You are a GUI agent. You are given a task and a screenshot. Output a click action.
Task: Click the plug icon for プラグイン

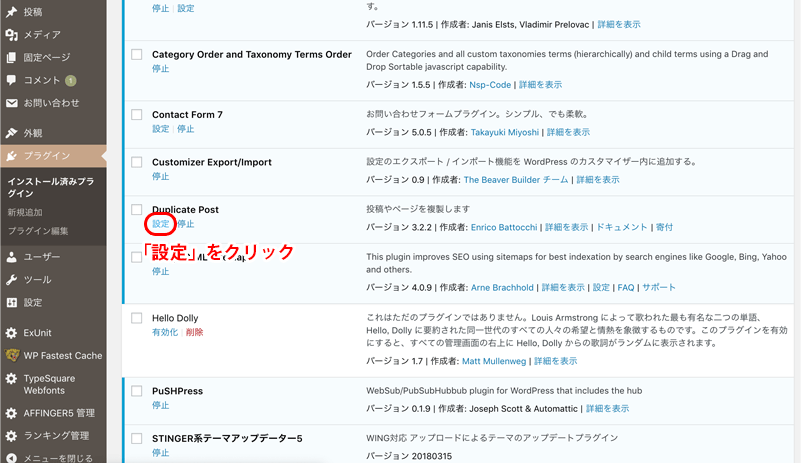point(11,156)
